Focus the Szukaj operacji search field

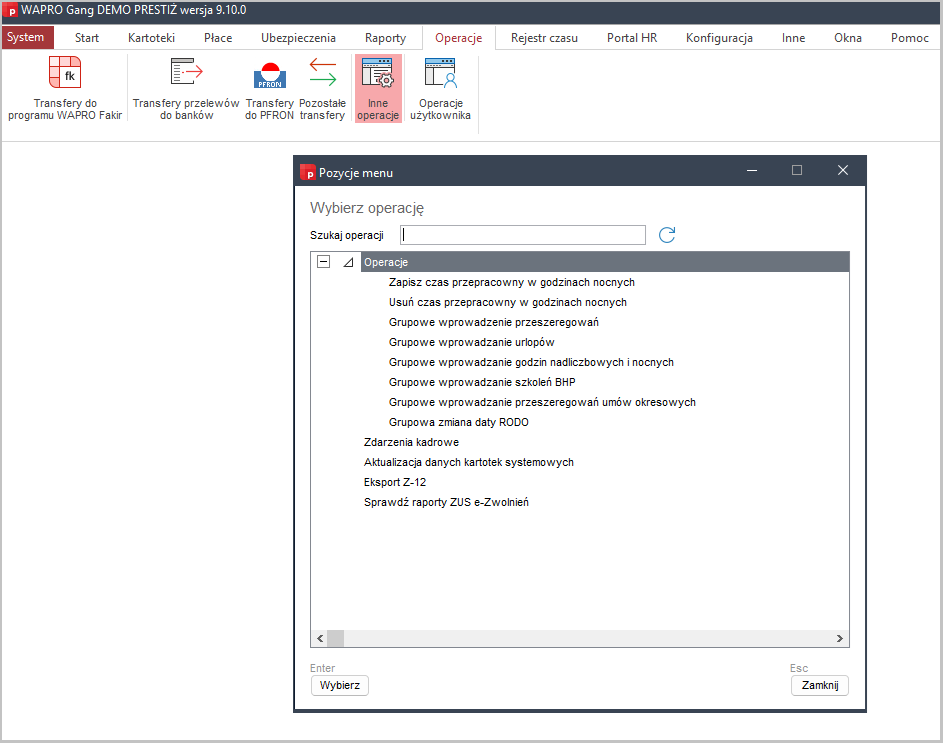click(x=523, y=235)
